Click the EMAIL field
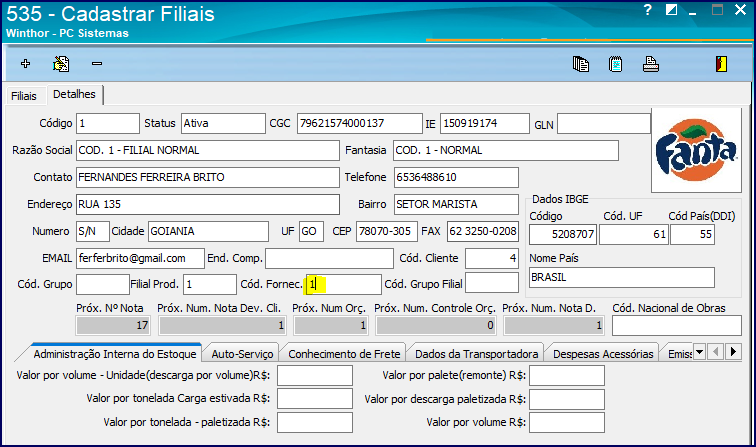The width and height of the screenshot is (756, 447). pyautogui.click(x=140, y=258)
